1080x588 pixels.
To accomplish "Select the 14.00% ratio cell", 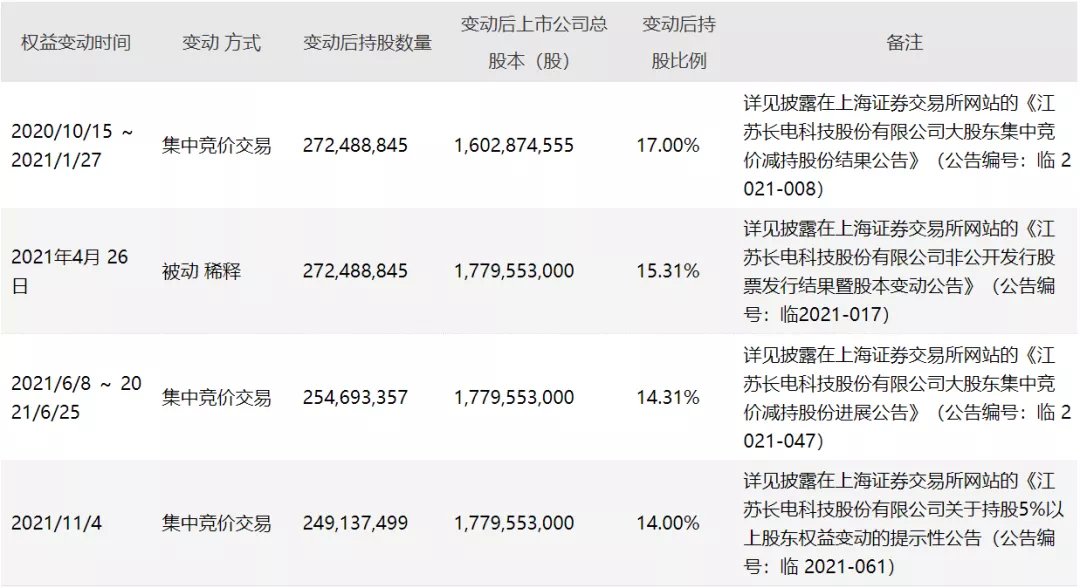I will pyautogui.click(x=667, y=523).
